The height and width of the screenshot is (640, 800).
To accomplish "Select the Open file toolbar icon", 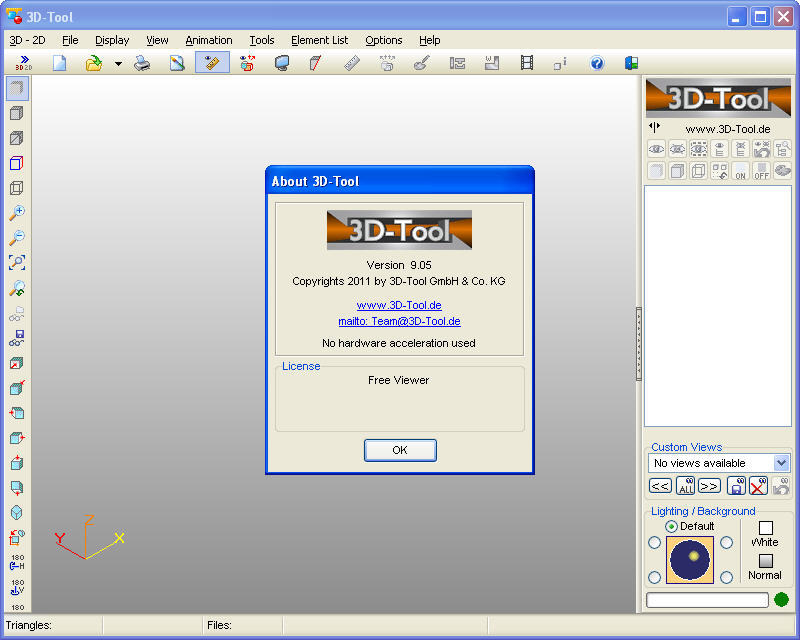I will click(93, 62).
